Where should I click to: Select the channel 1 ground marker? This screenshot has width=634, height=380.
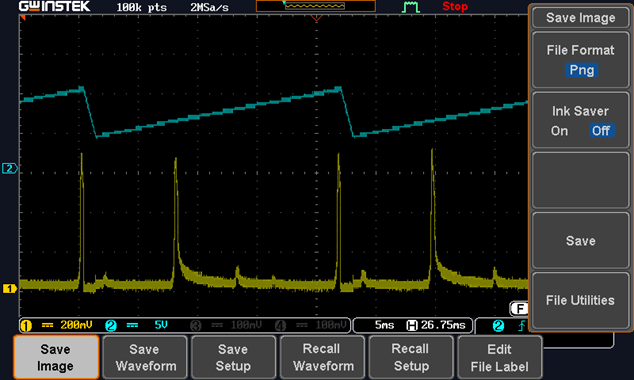click(x=10, y=288)
